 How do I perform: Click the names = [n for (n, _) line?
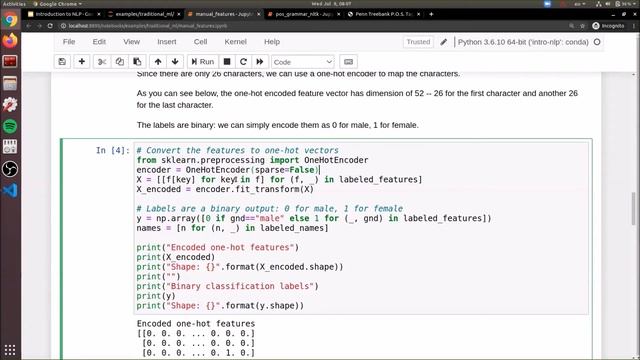(x=232, y=228)
